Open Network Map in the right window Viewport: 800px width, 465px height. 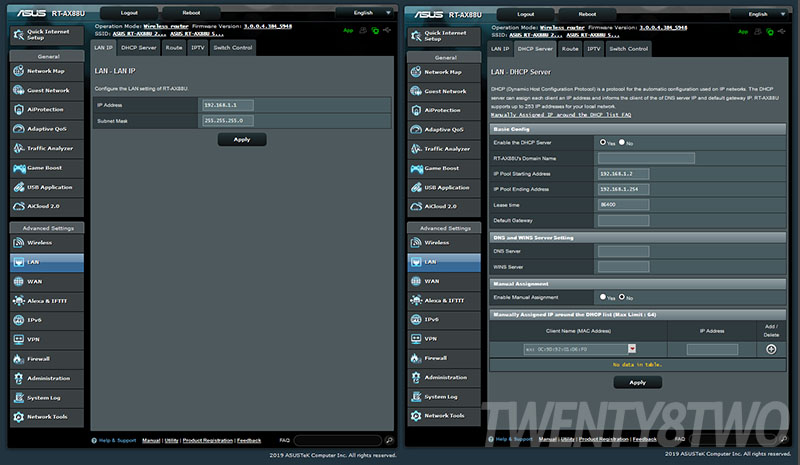pos(444,72)
